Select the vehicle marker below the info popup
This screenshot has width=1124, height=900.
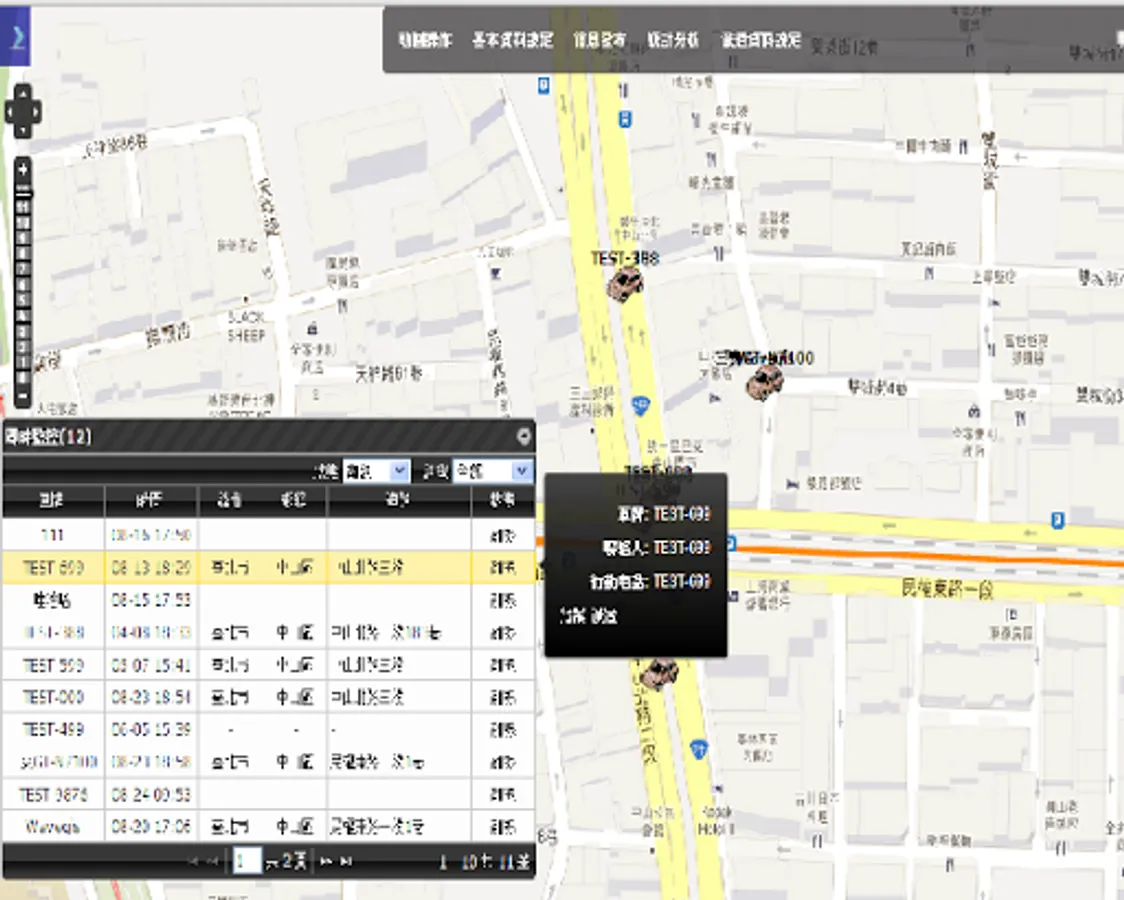pyautogui.click(x=659, y=674)
